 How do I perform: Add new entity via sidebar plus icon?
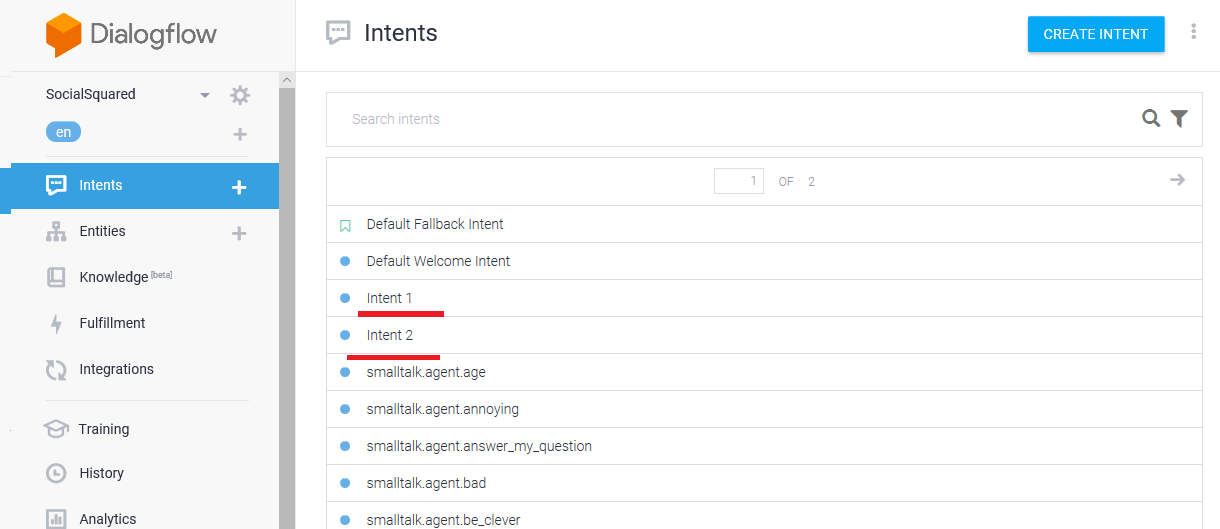click(x=239, y=233)
